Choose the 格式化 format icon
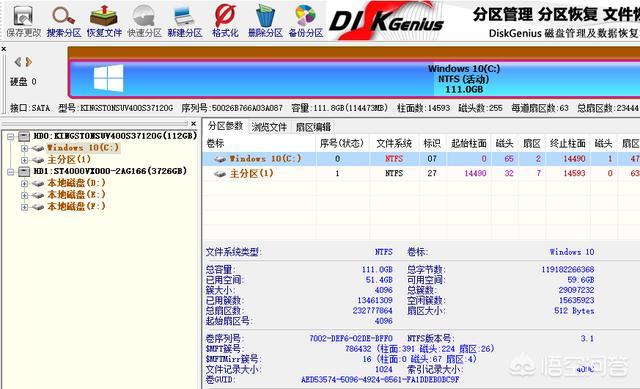 pyautogui.click(x=225, y=20)
